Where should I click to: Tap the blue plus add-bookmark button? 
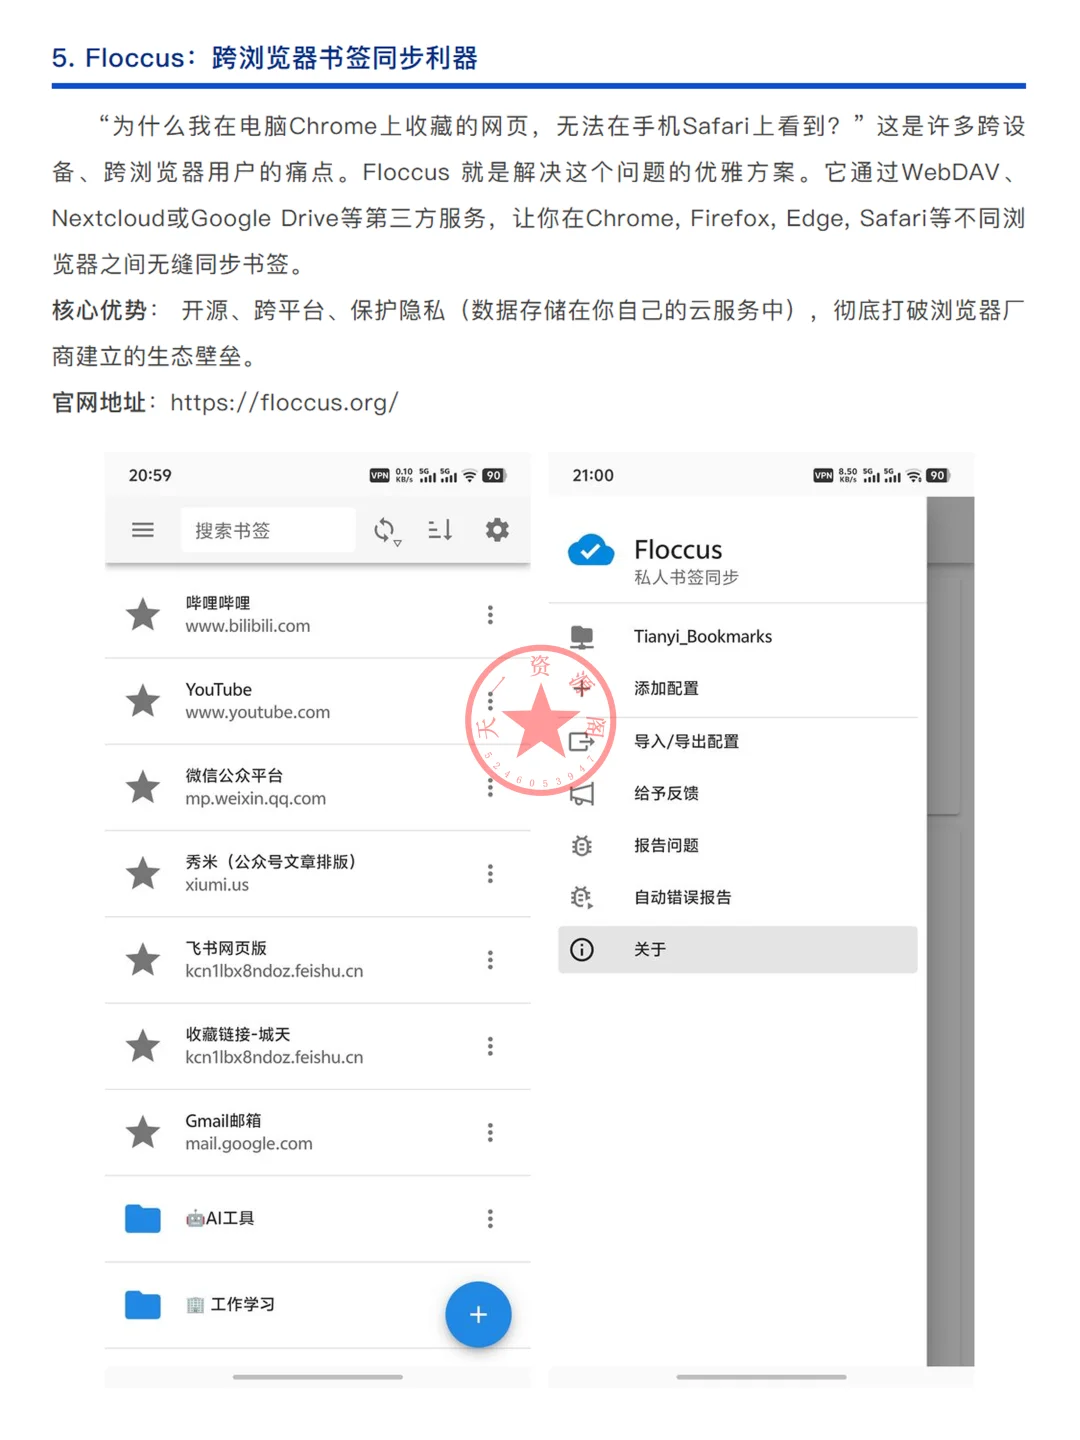pos(478,1314)
